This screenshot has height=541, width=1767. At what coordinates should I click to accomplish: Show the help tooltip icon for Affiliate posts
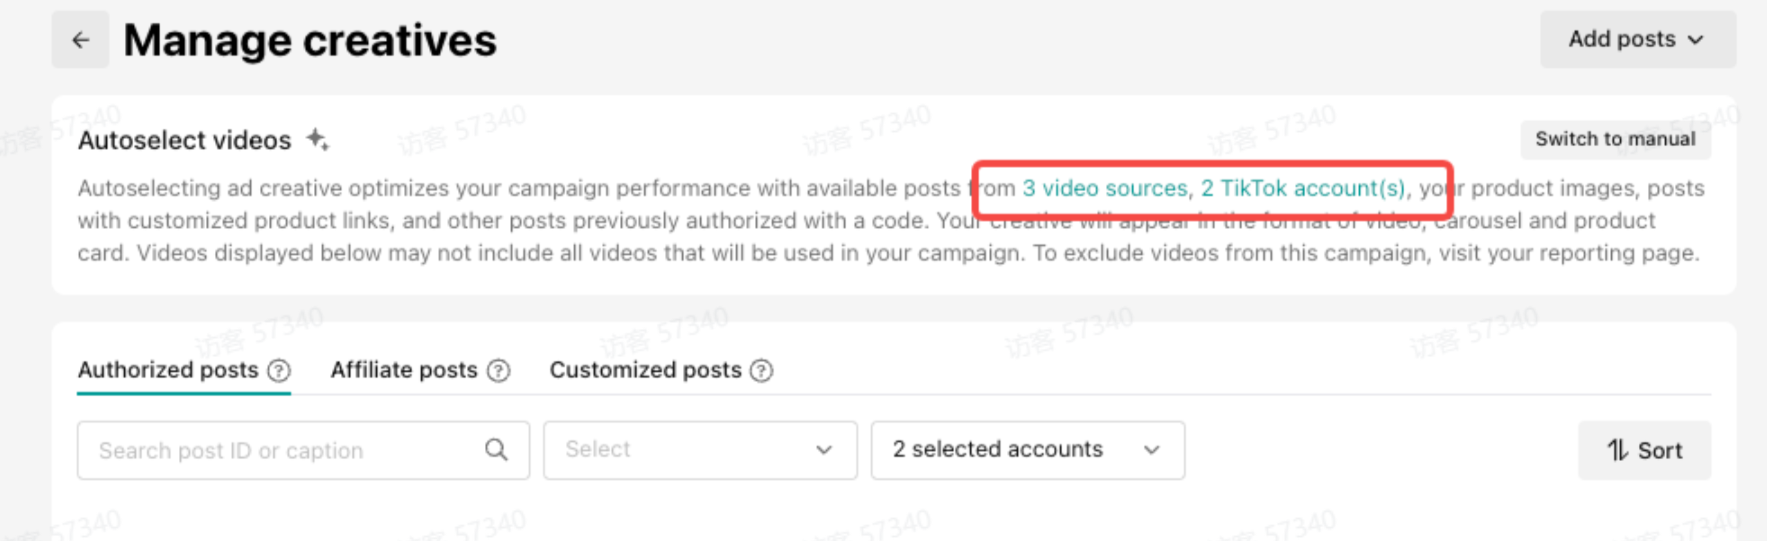498,371
